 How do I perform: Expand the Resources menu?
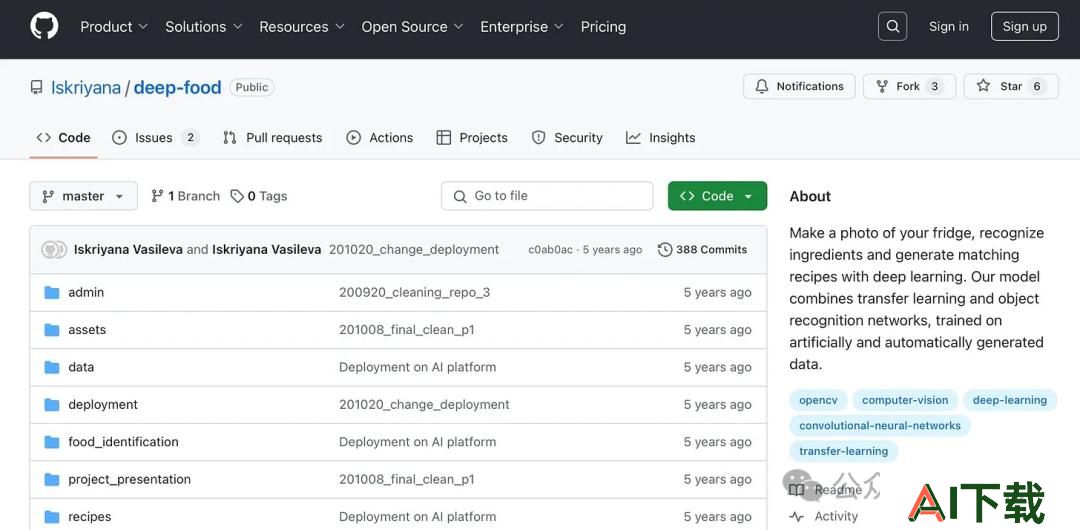click(302, 26)
